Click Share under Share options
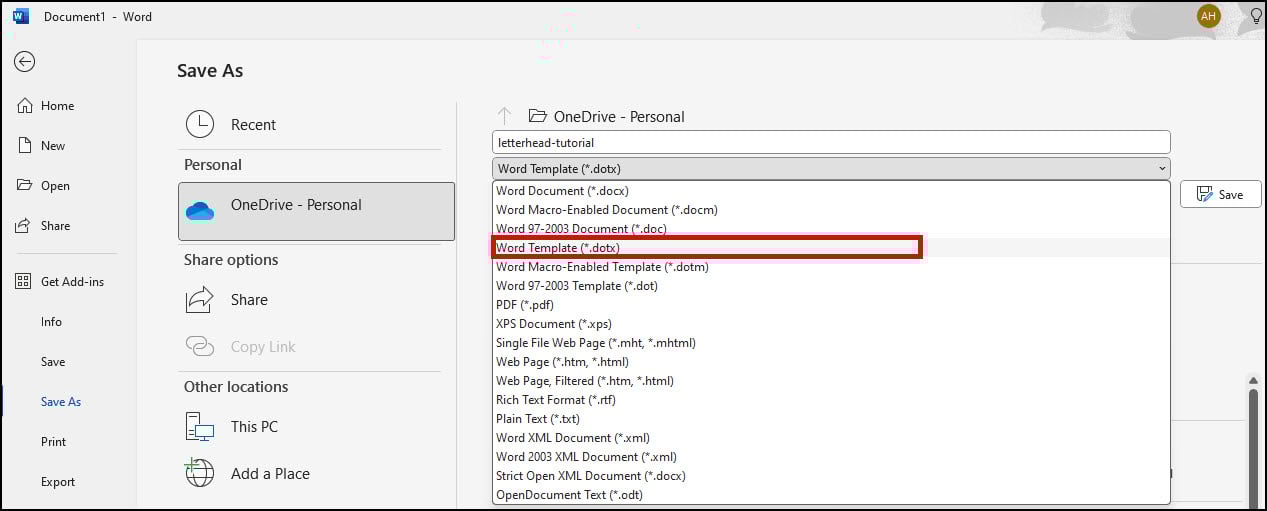 (x=248, y=300)
